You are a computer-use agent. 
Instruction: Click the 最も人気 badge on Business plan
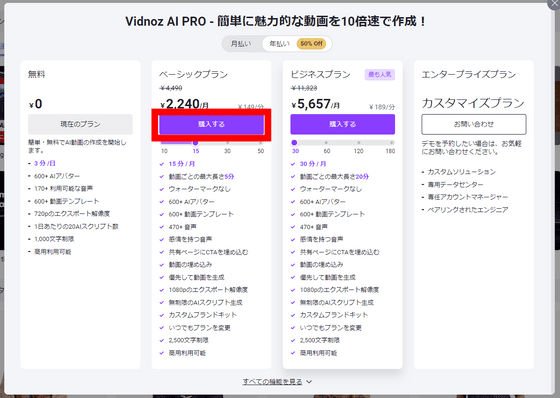[380, 74]
